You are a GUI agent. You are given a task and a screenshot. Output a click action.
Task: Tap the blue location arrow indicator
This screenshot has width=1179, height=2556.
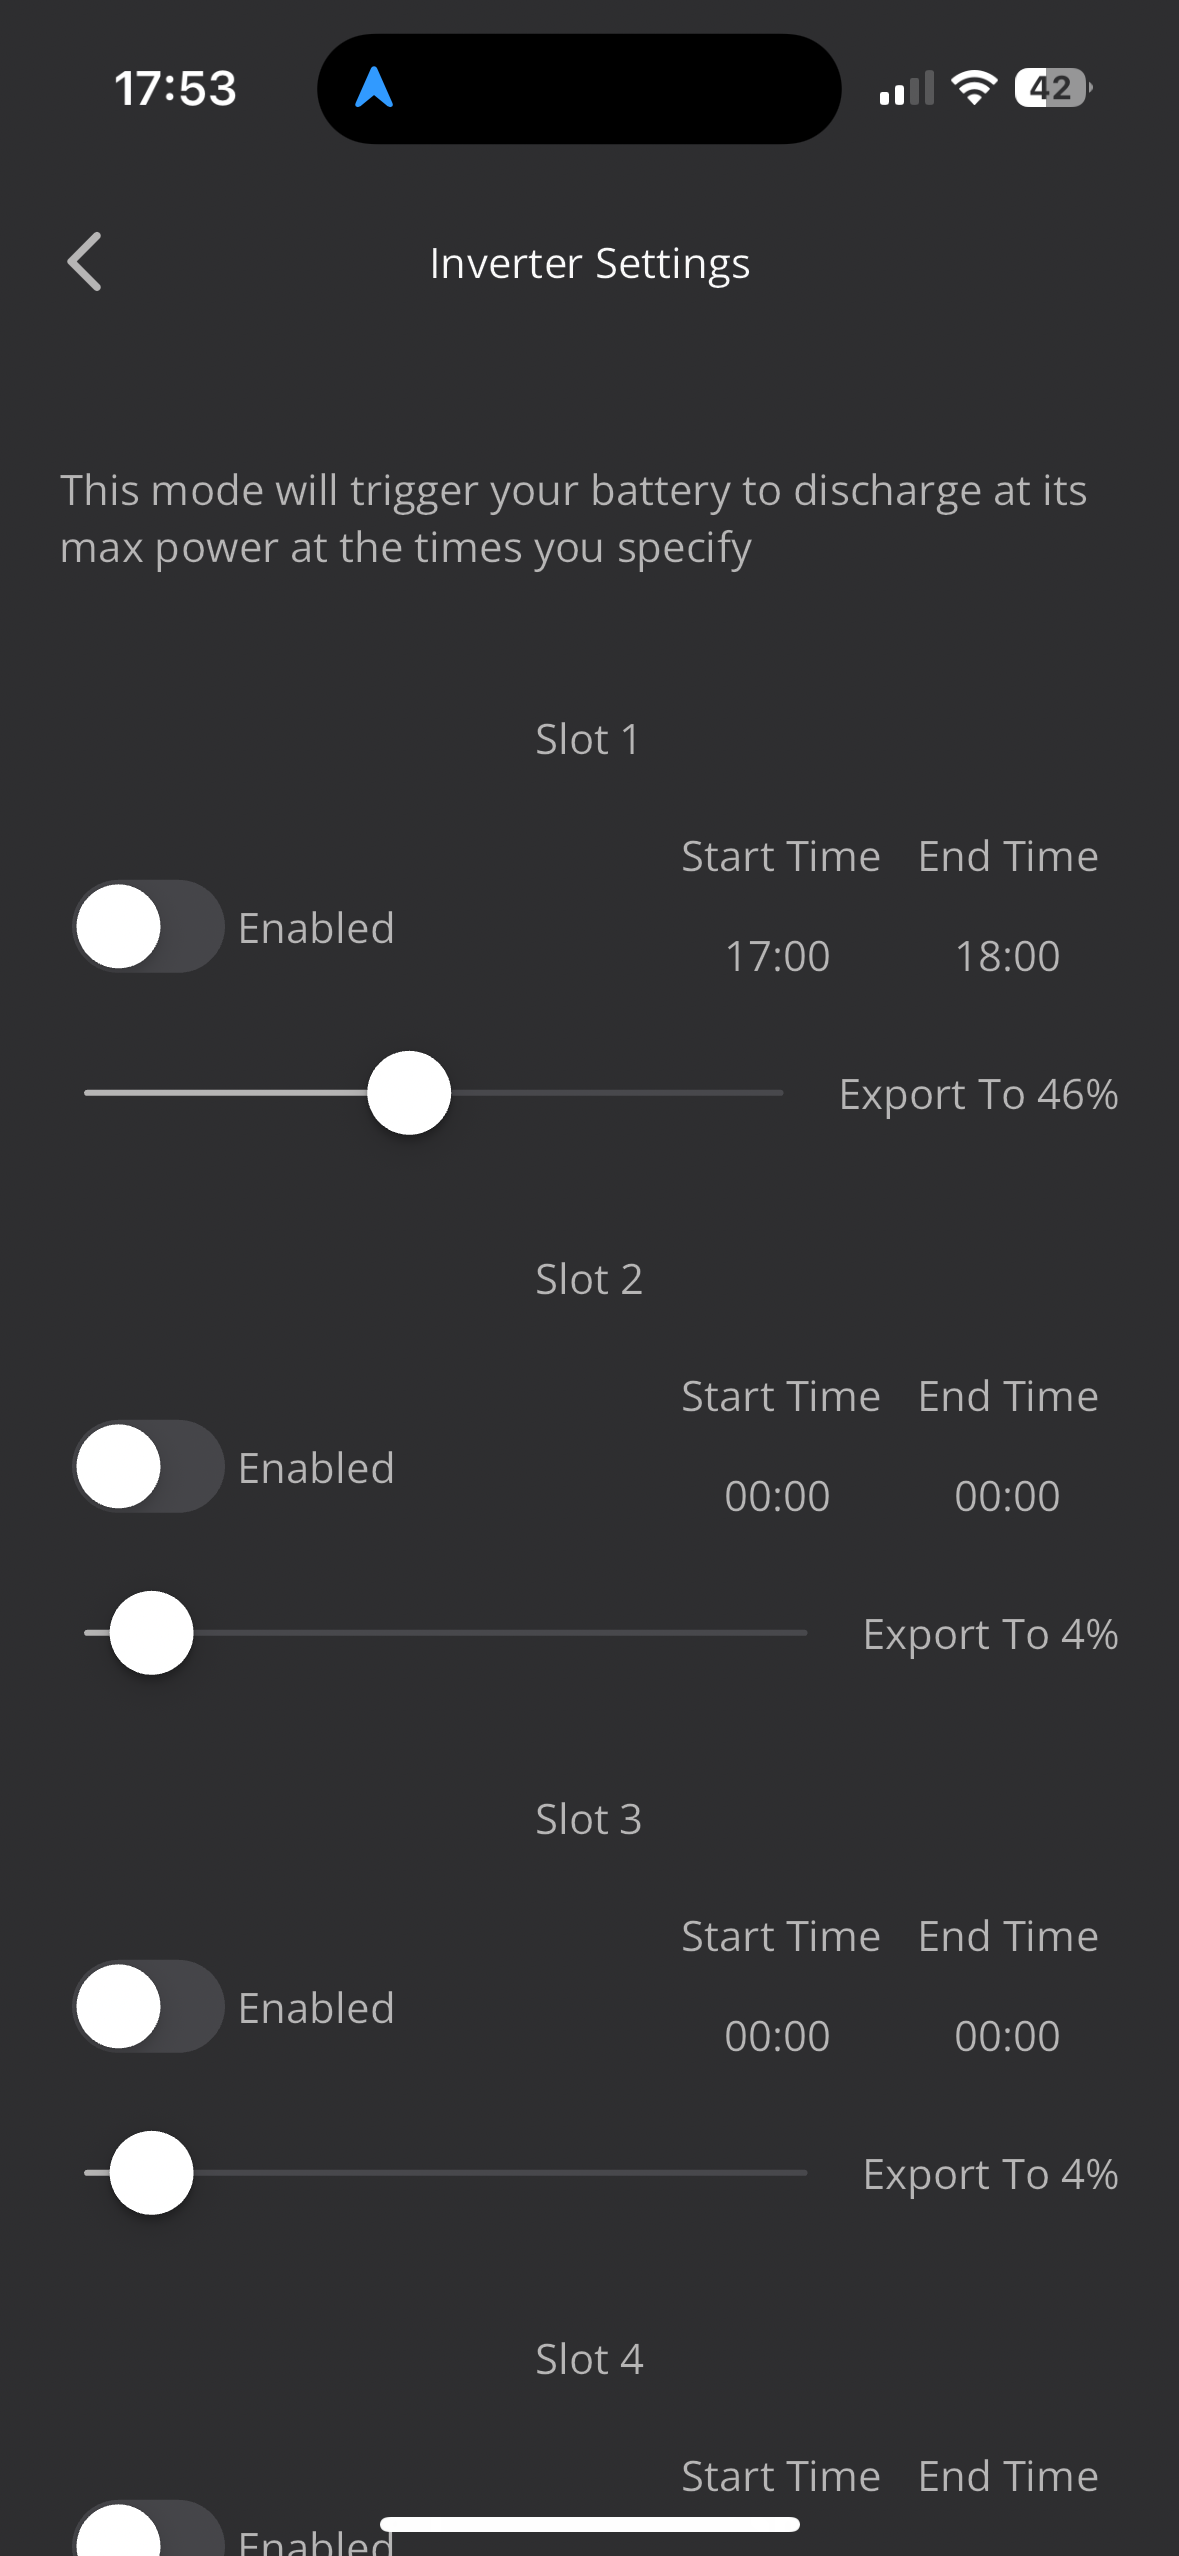tap(374, 88)
